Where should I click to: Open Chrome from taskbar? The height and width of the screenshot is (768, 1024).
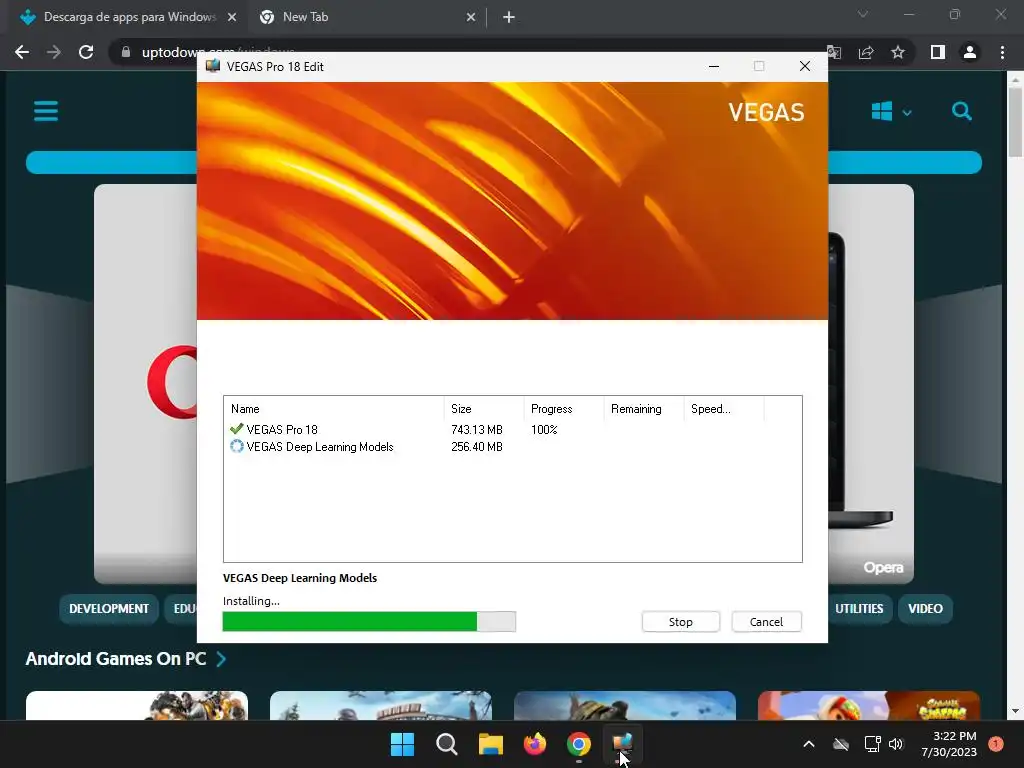pos(579,744)
